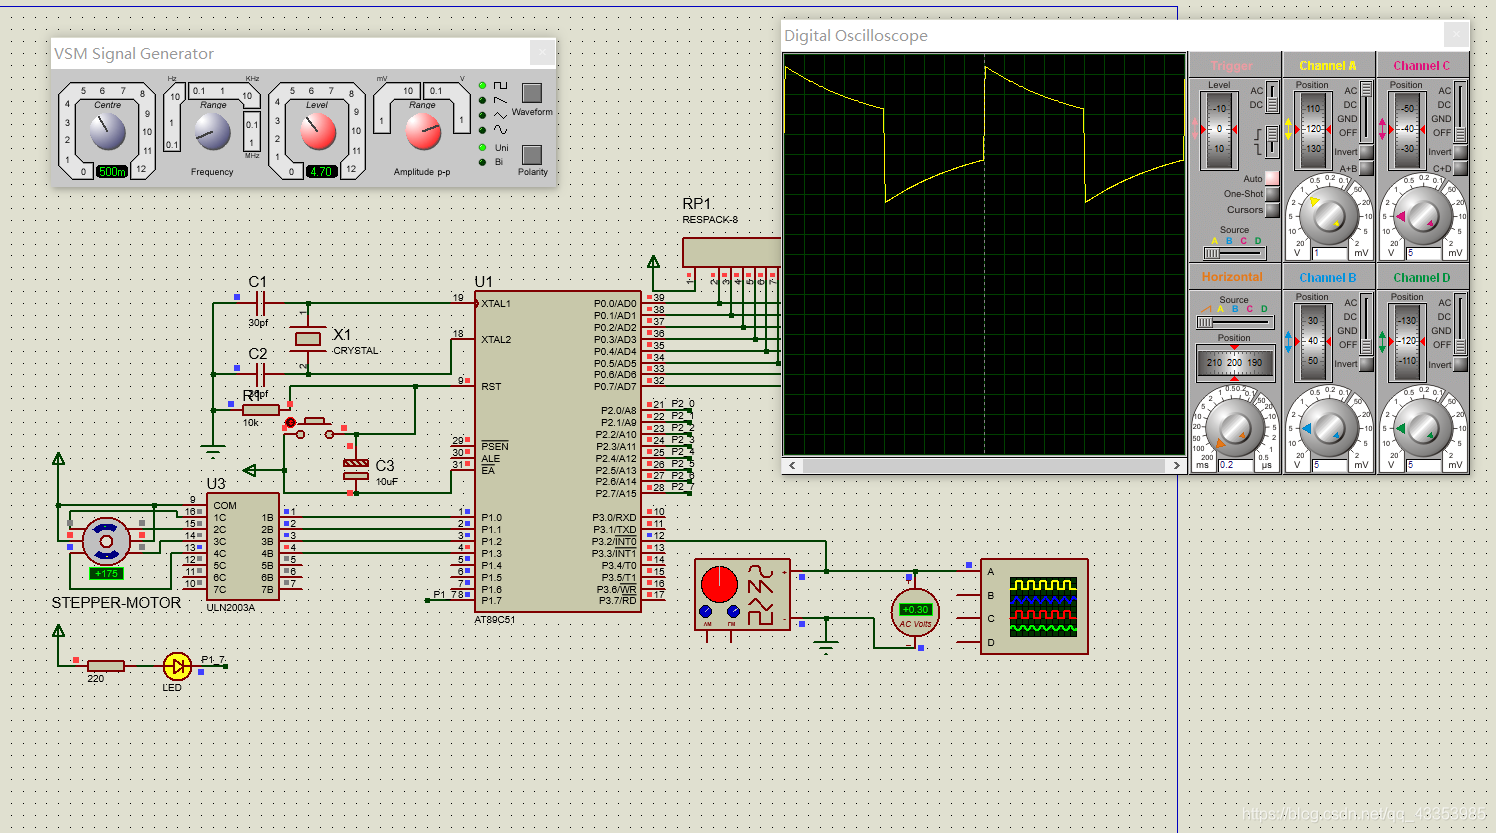Click the Horizontal timebase knob
The image size is (1496, 833).
point(1235,429)
